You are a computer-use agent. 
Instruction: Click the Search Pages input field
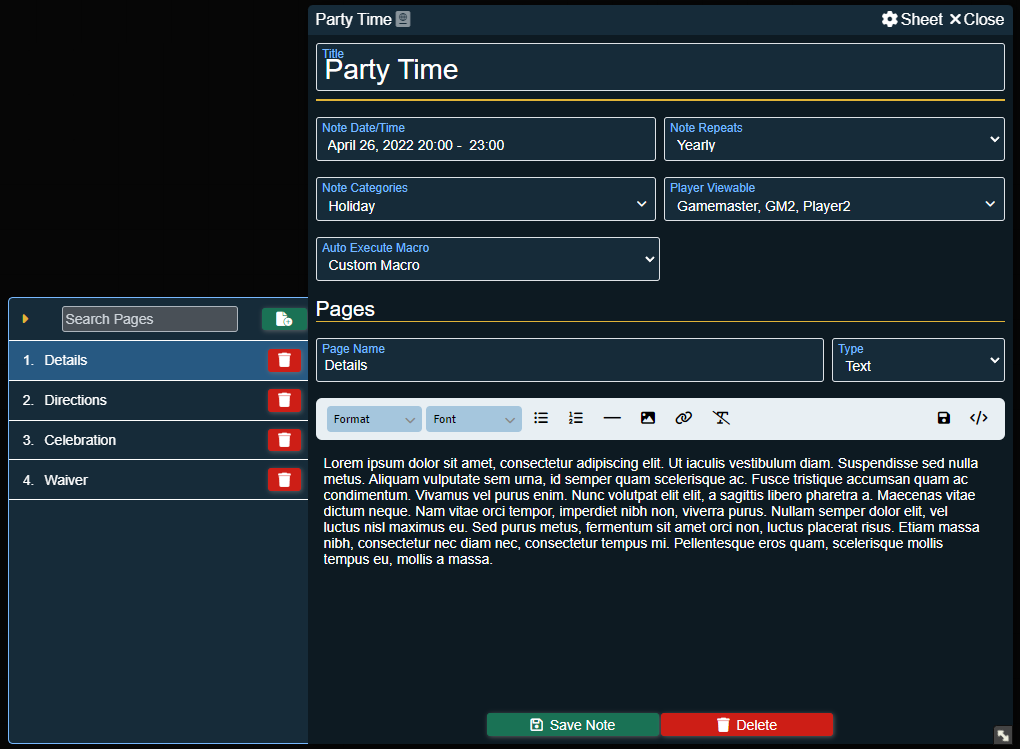[150, 319]
